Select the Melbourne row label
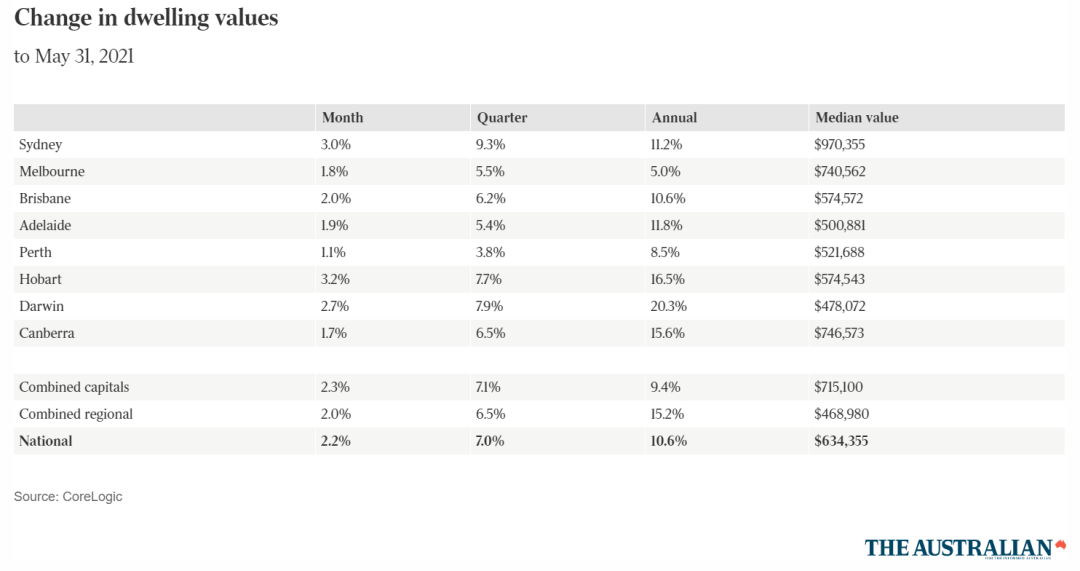 click(51, 172)
